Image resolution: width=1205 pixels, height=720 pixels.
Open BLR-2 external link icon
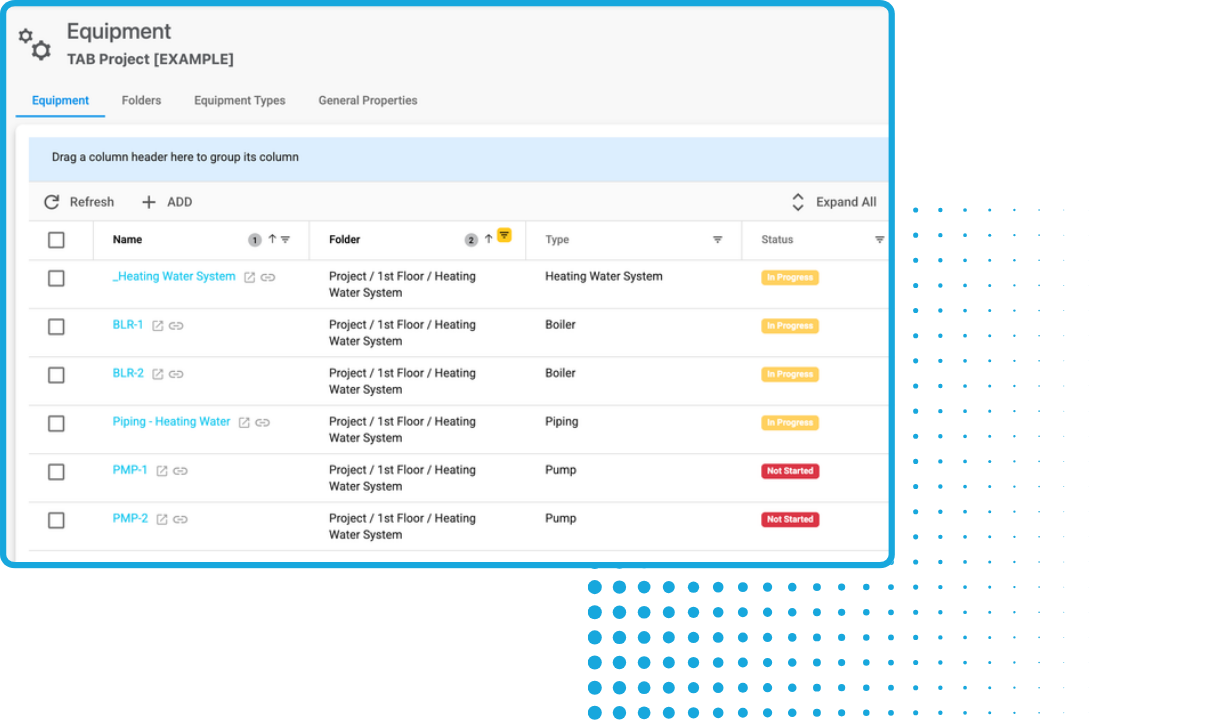point(158,374)
